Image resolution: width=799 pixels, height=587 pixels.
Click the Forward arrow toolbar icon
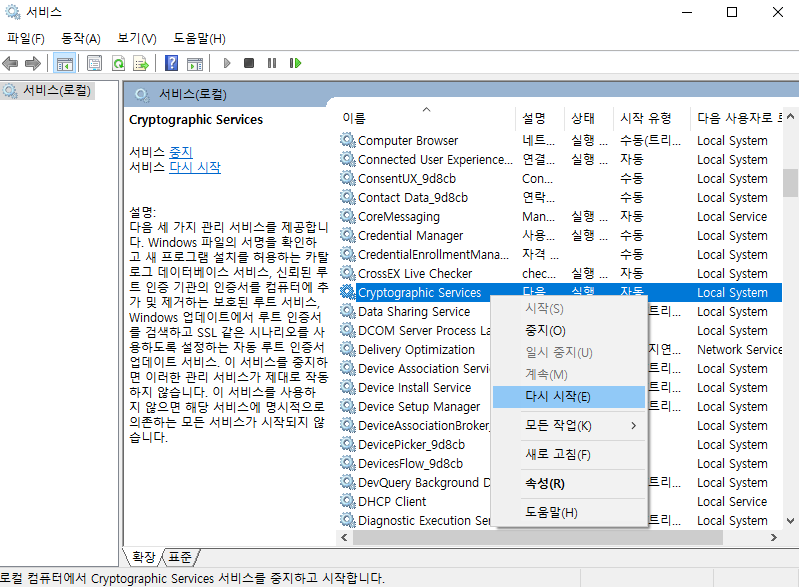click(33, 63)
